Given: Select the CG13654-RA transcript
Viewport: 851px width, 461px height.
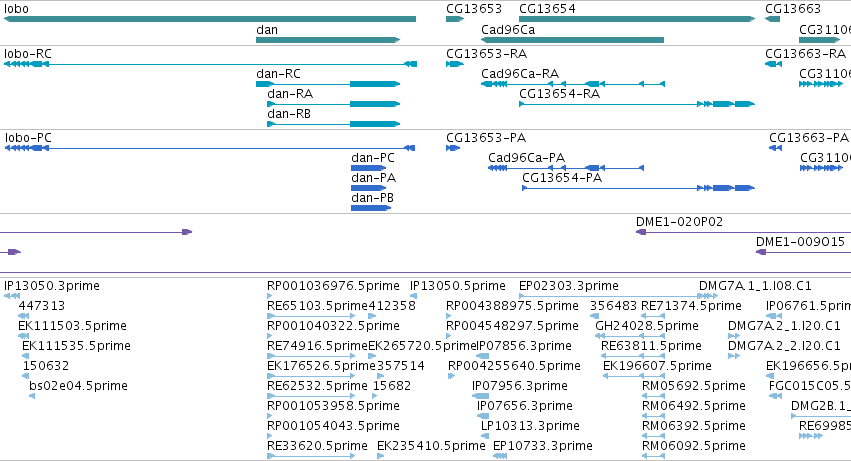Looking at the screenshot, I should click(x=637, y=104).
